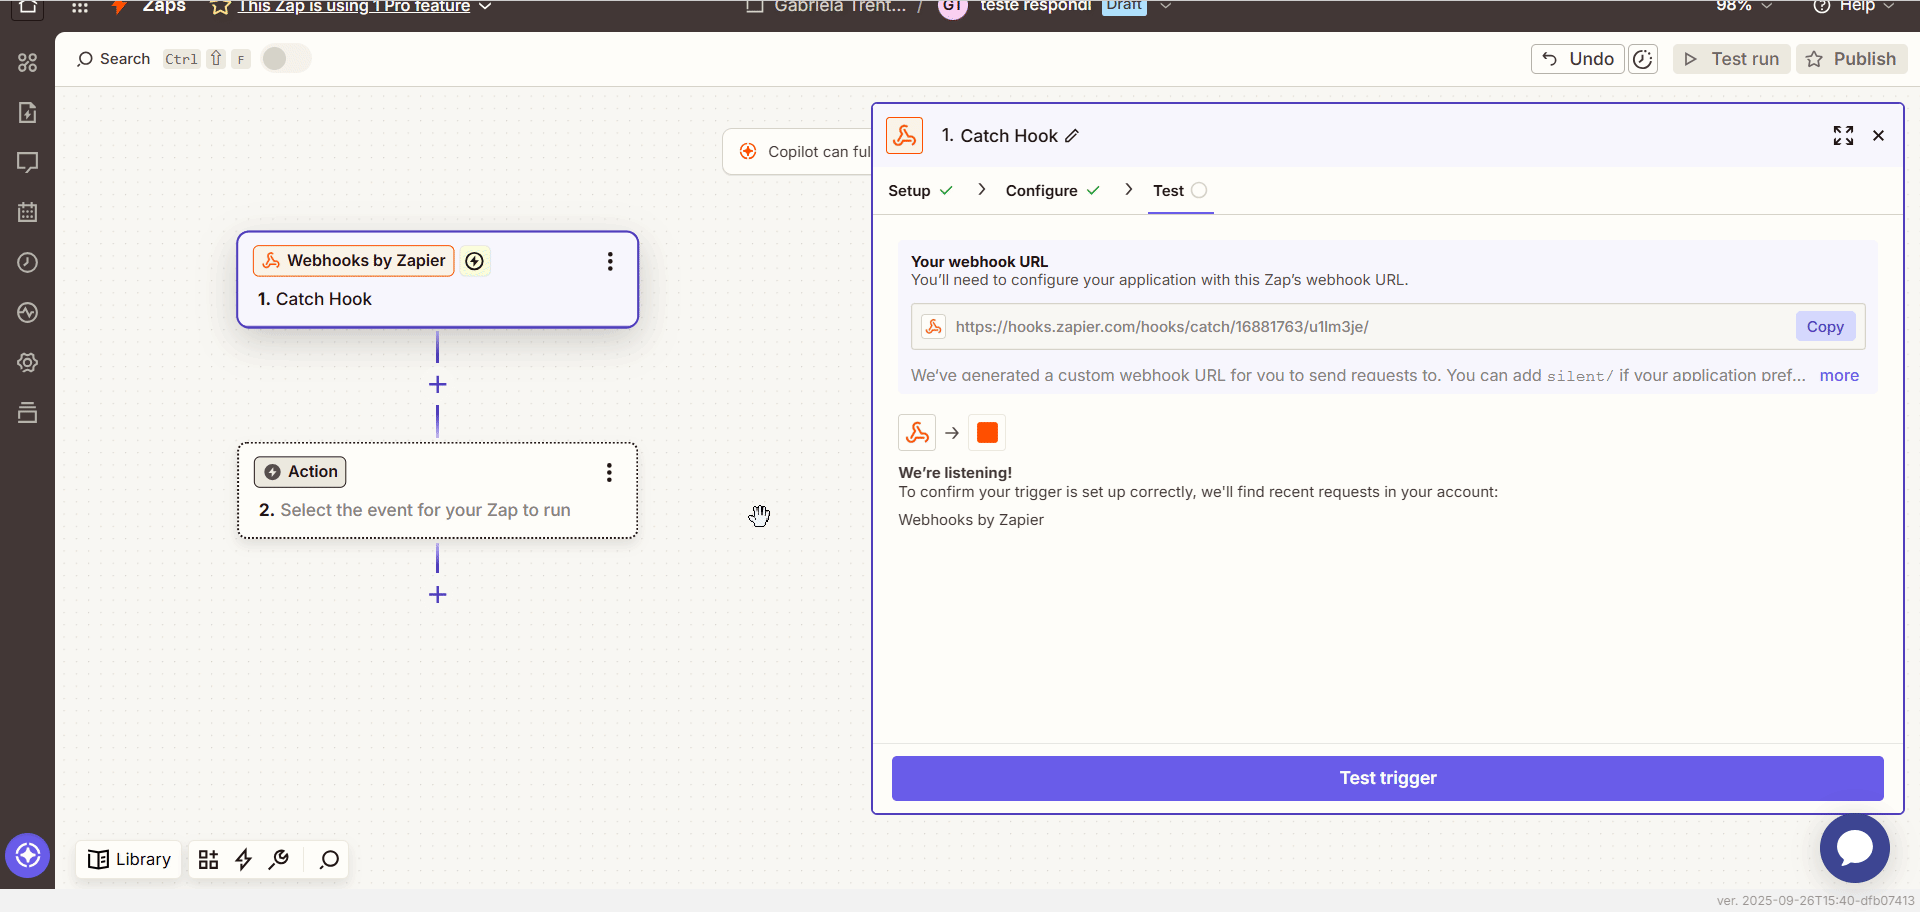The width and height of the screenshot is (1920, 912).
Task: Open the calendar notes sidebar icon
Action: click(27, 212)
